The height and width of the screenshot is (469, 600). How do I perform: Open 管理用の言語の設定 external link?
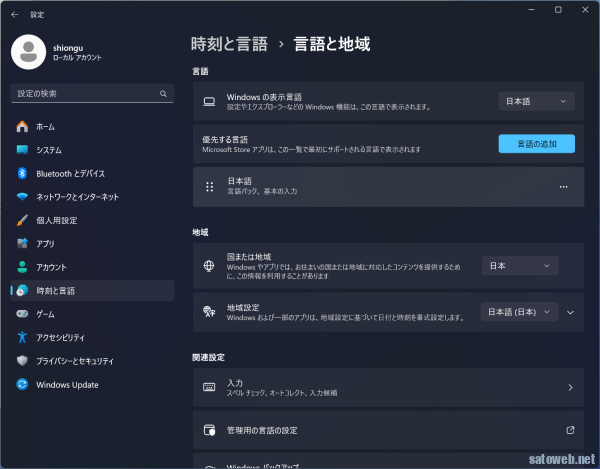coord(388,430)
